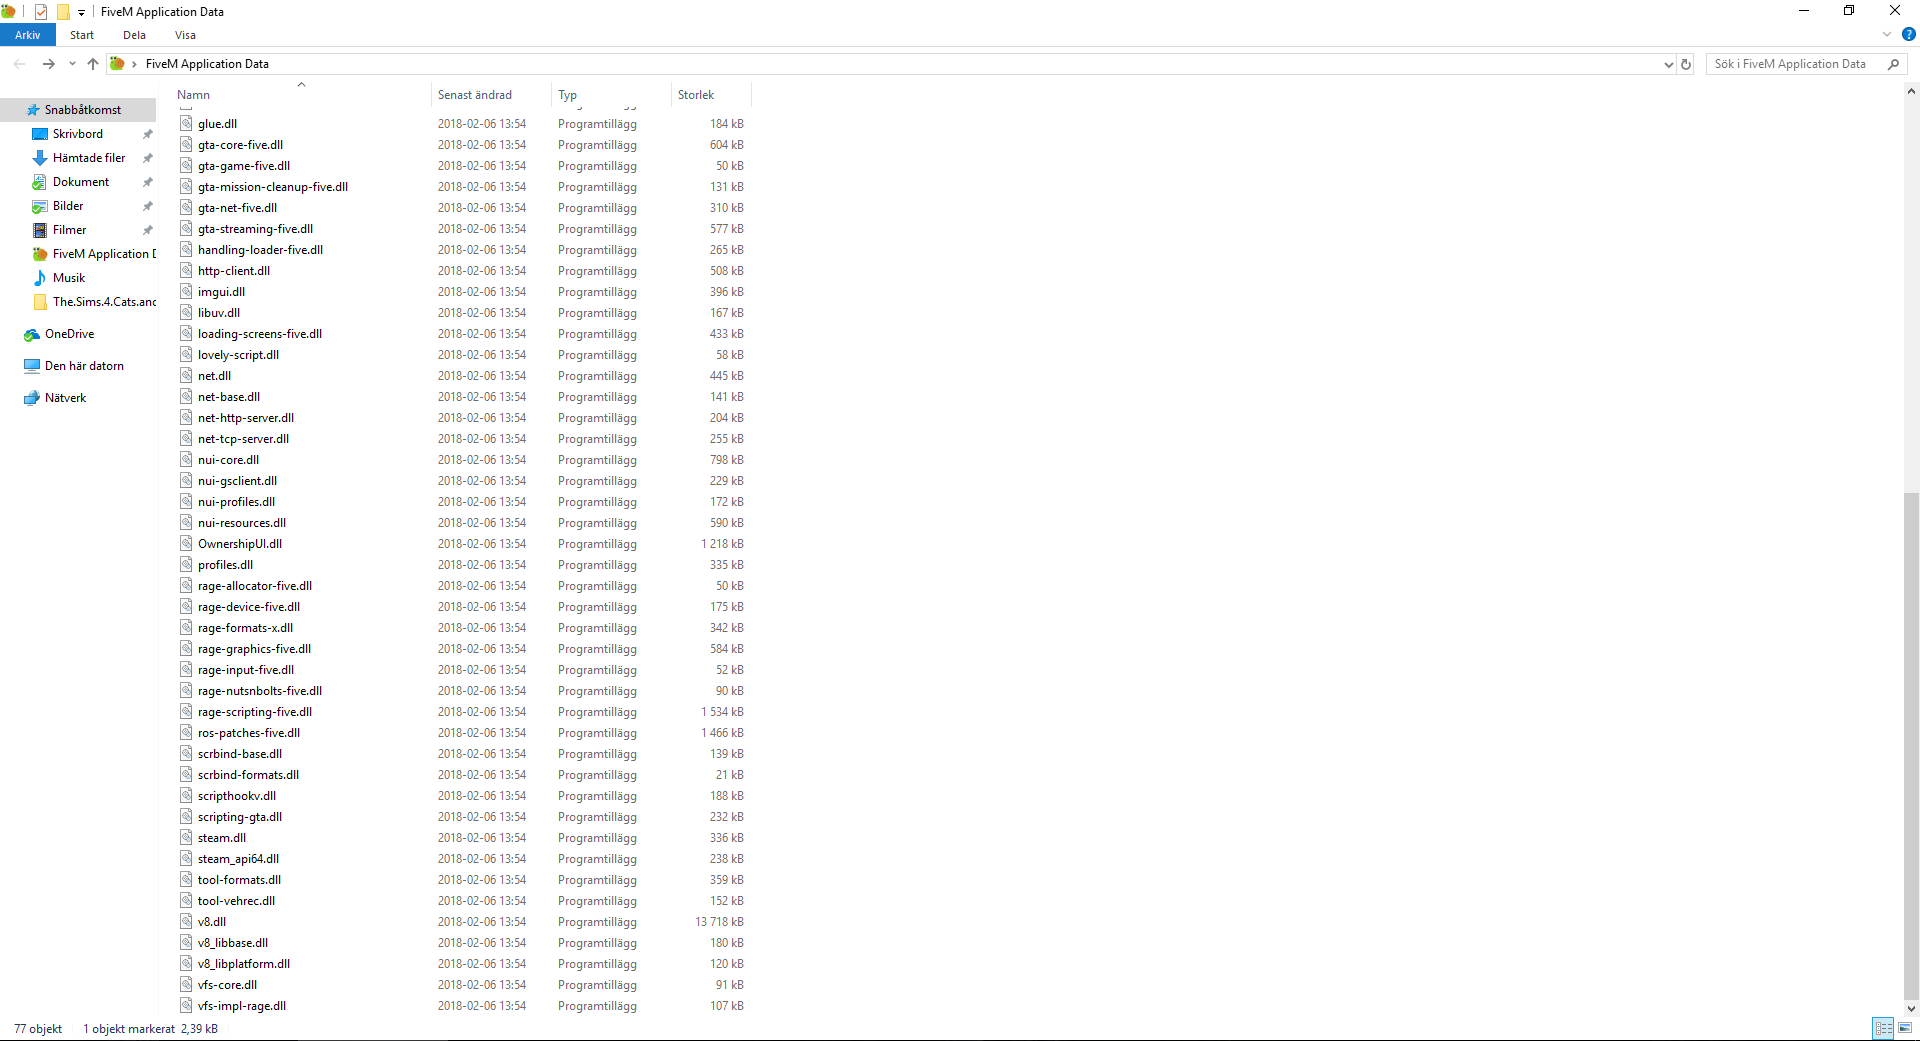Click the OwnershipUI.dll file icon
The image size is (1920, 1041).
tap(186, 544)
